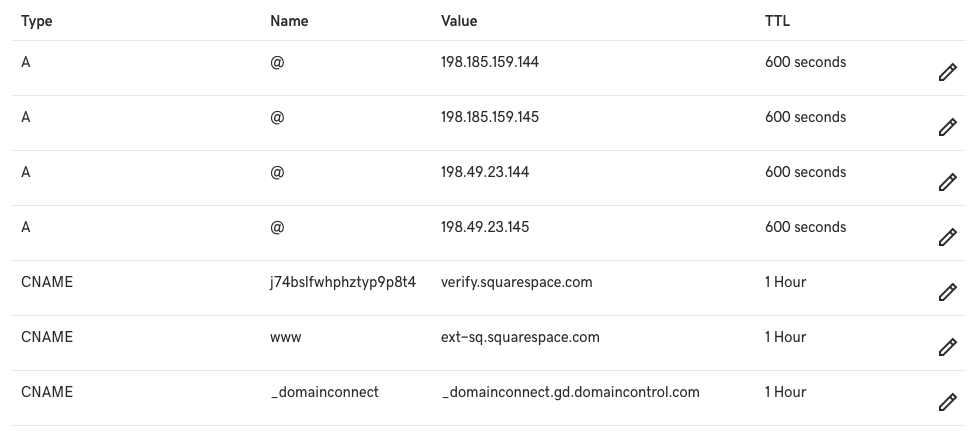Edit the A record 198.185.159.144
This screenshot has width=978, height=431.
click(946, 73)
